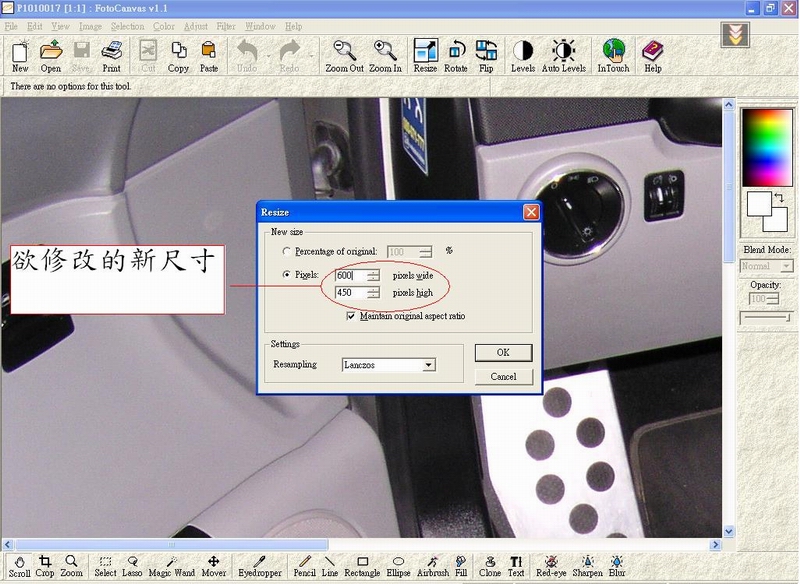Click the Zoom In toolbar icon
The width and height of the screenshot is (800, 584).
385,55
